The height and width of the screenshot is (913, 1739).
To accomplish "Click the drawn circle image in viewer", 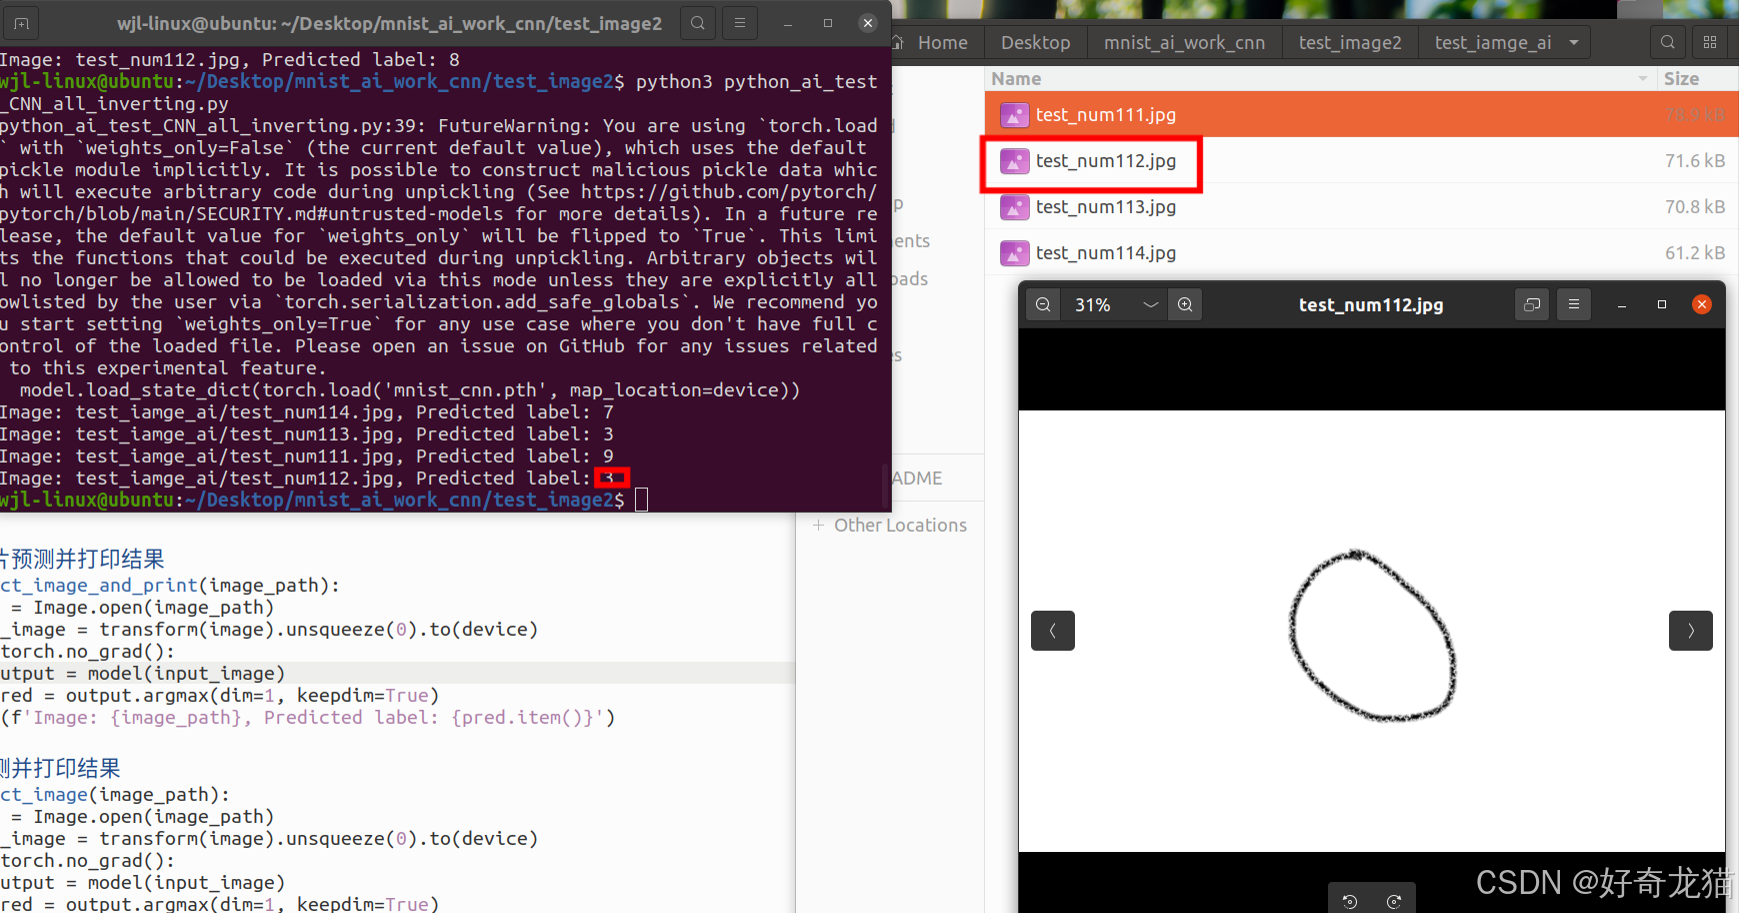I will click(1372, 635).
